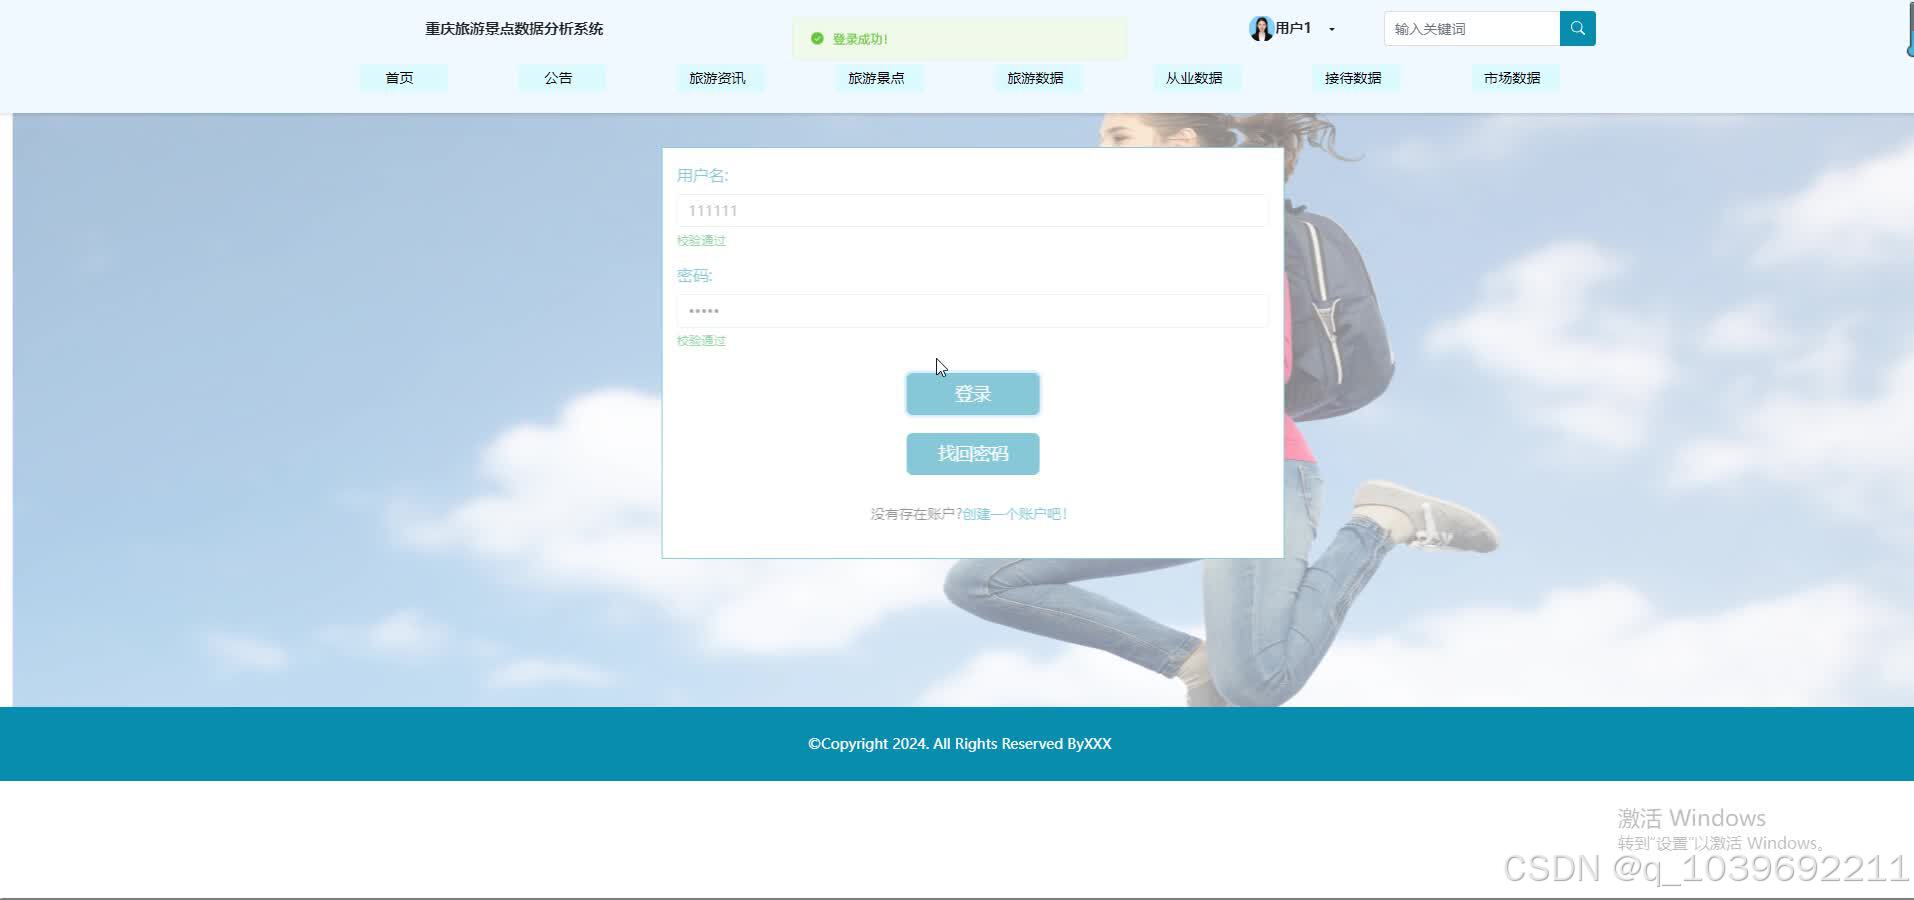Open the 用户1 account dropdown arrow
1914x900 pixels.
pos(1331,29)
